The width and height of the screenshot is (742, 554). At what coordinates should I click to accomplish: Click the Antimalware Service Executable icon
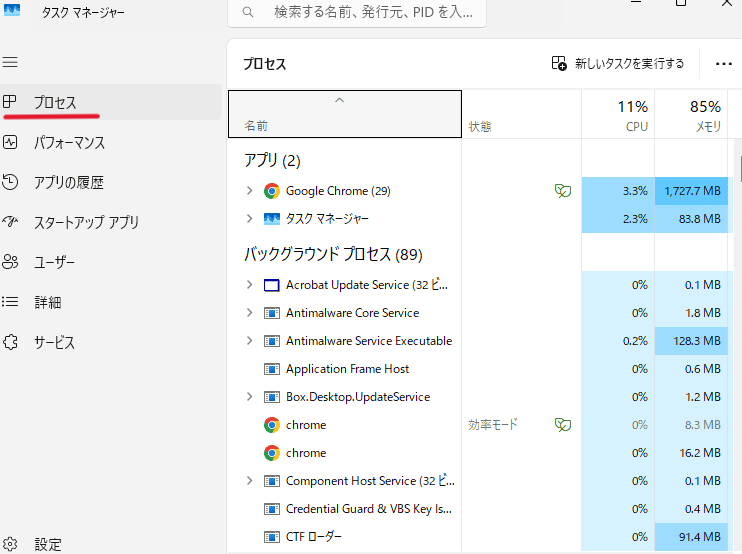(x=272, y=341)
